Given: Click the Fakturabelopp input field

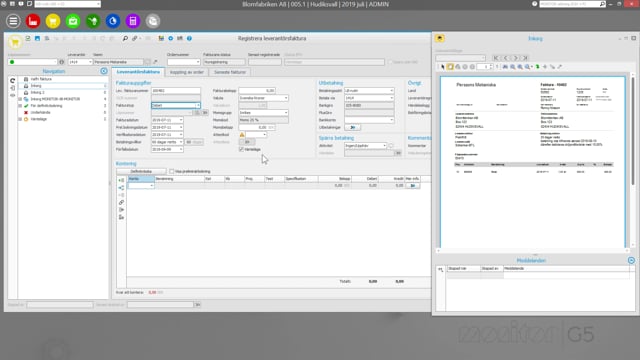Looking at the screenshot, I should click(257, 91).
